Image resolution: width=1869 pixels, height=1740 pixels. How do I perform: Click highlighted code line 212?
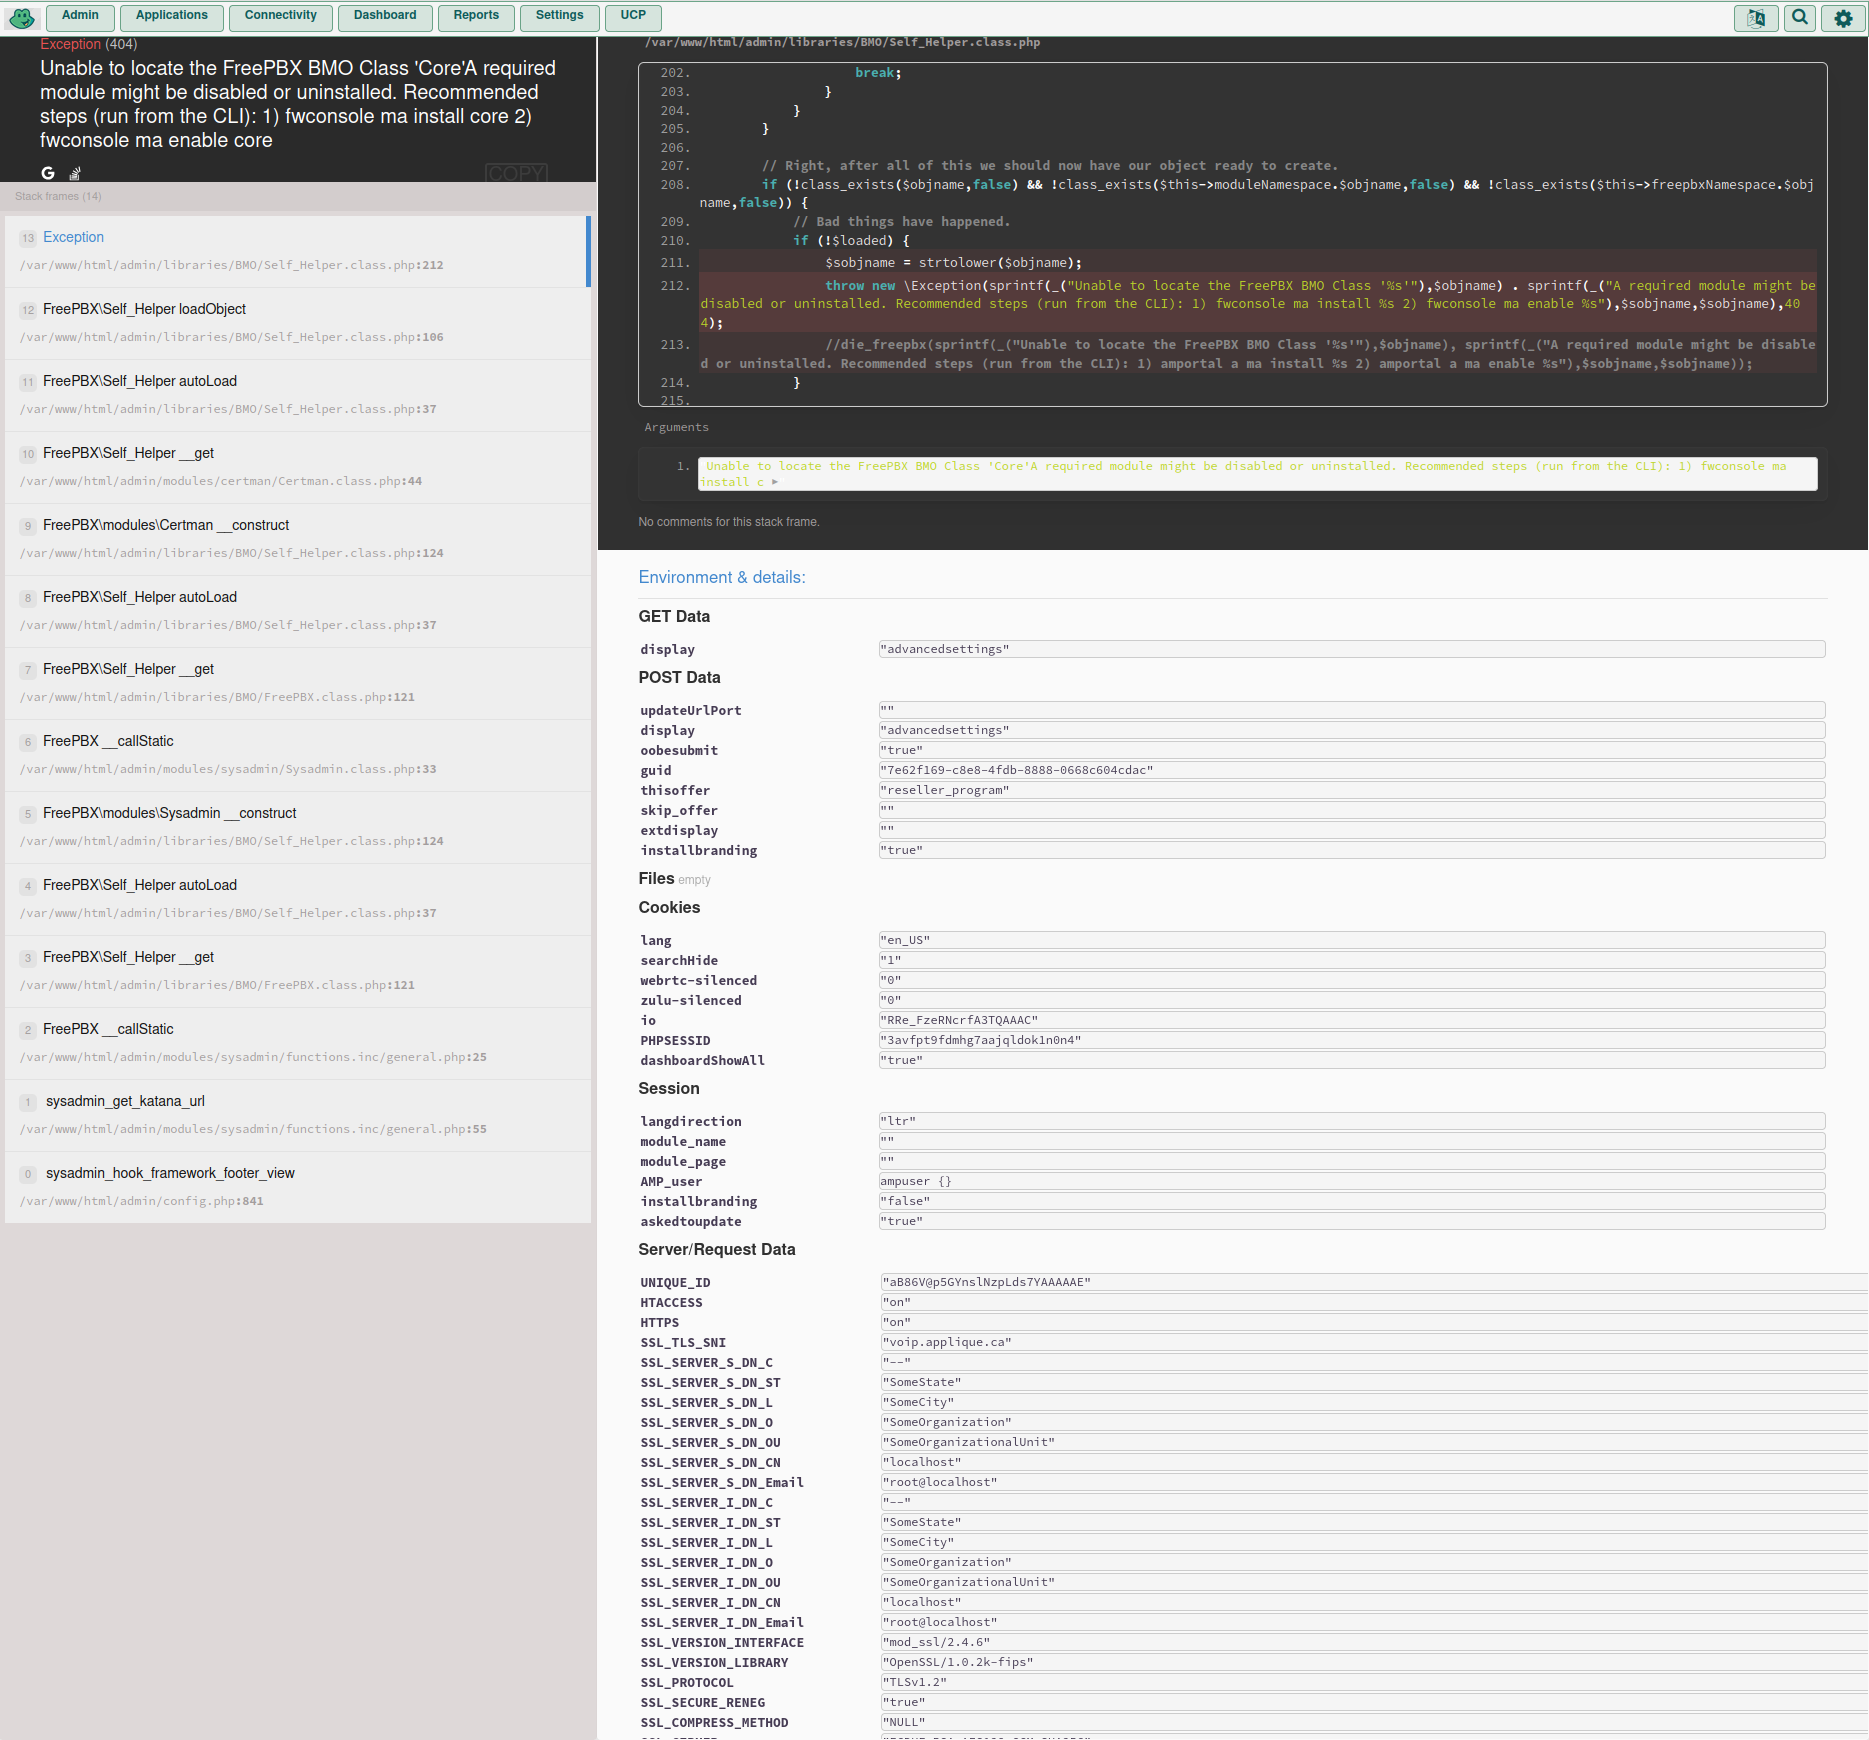1258,304
